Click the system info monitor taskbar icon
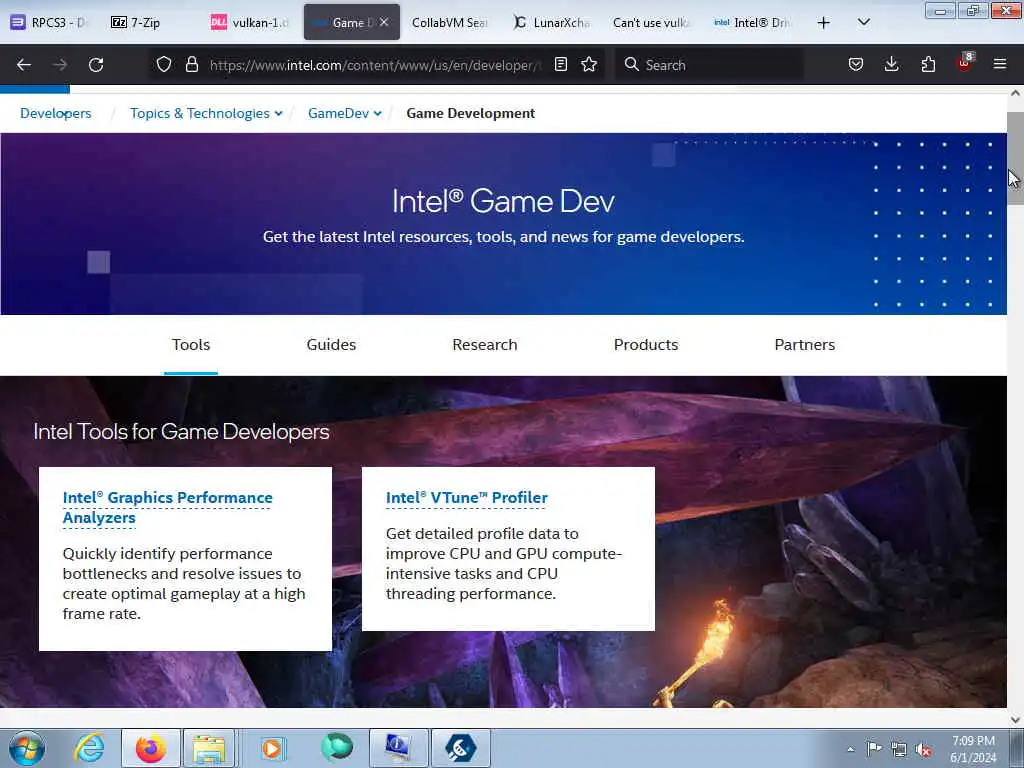The height and width of the screenshot is (768, 1024). click(398, 748)
